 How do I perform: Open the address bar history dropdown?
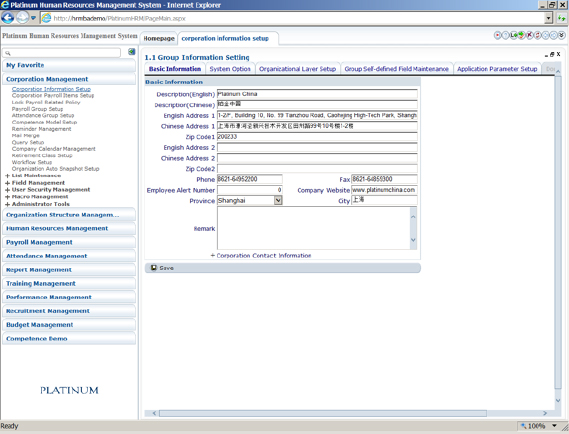548,18
